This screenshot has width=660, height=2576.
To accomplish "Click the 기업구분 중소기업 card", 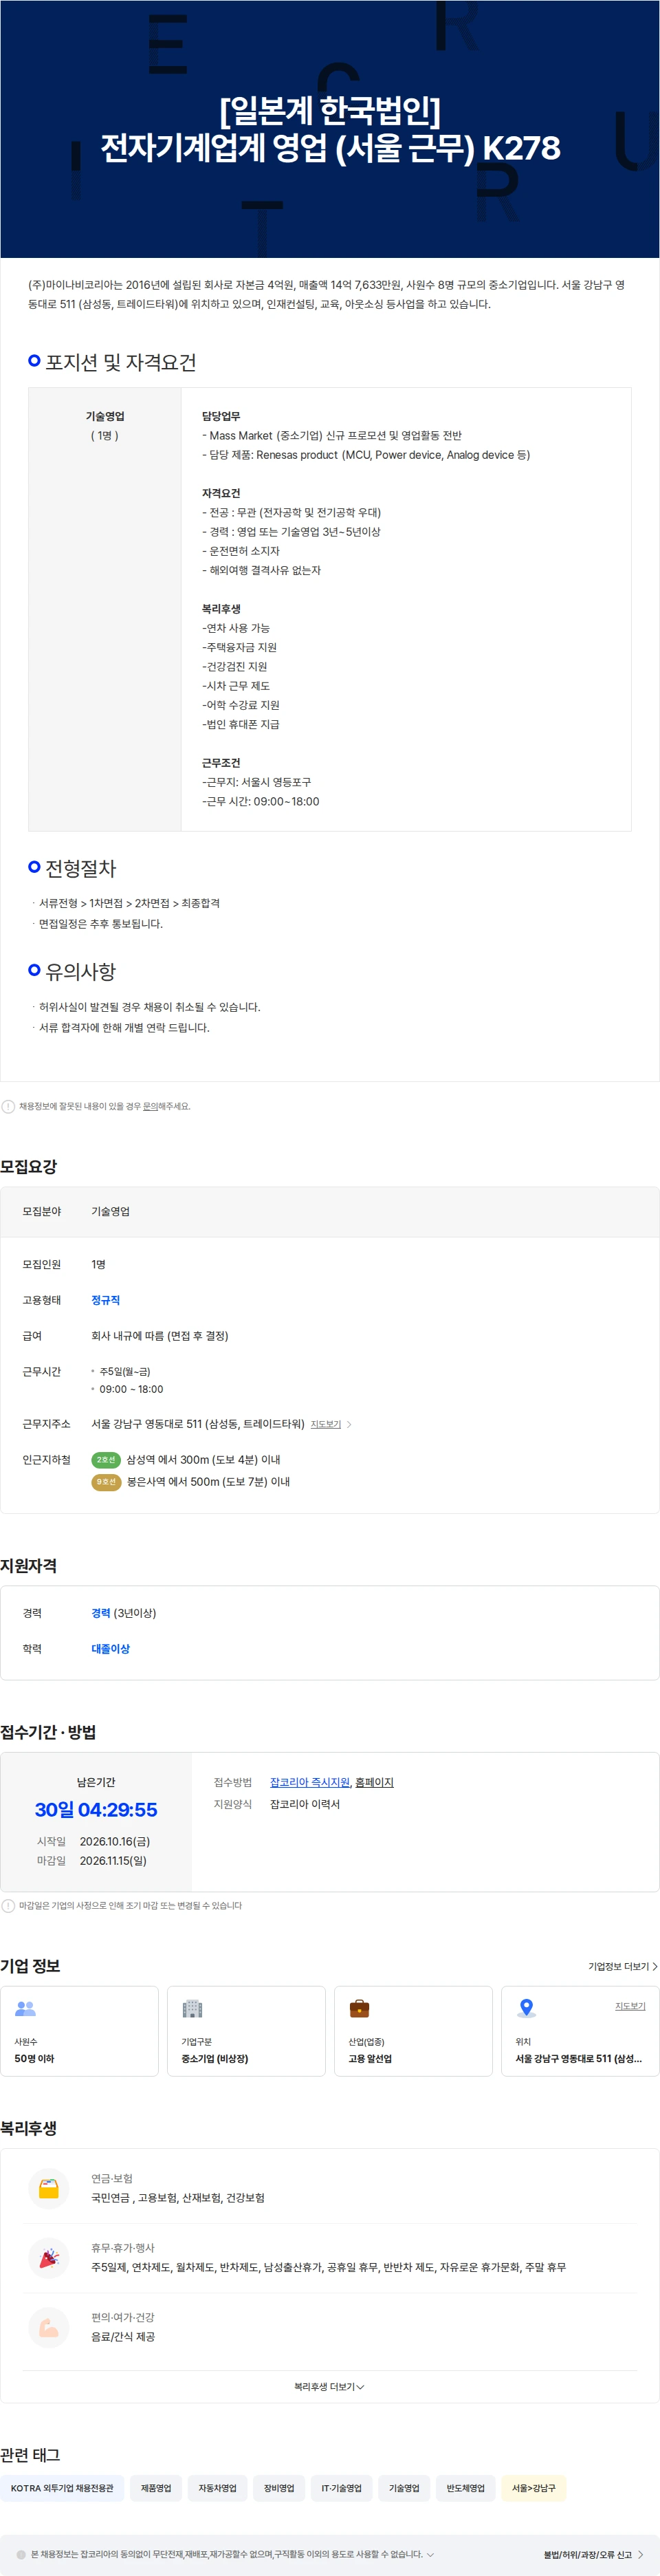I will pos(246,2030).
